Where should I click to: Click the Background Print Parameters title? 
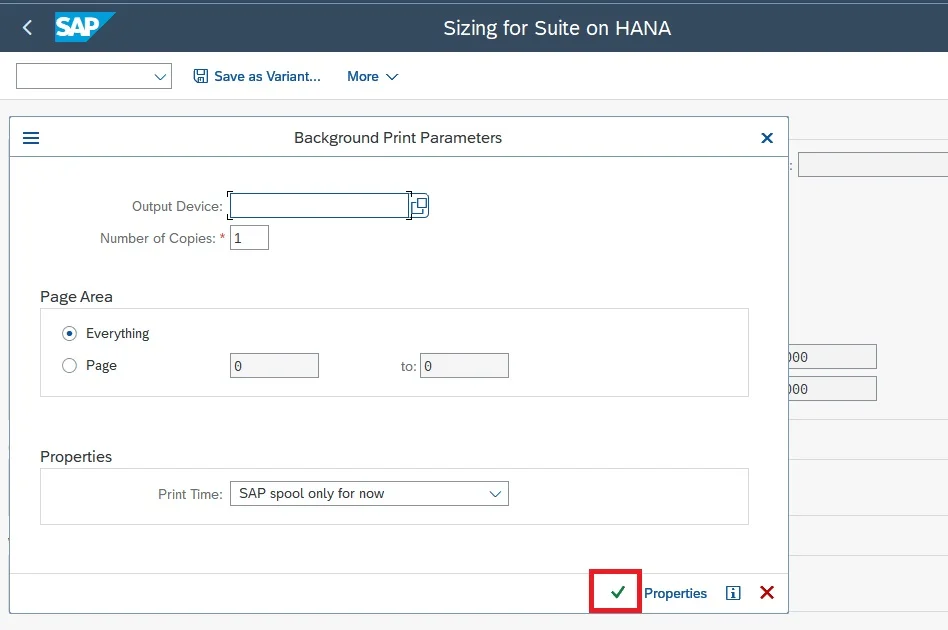click(x=398, y=138)
